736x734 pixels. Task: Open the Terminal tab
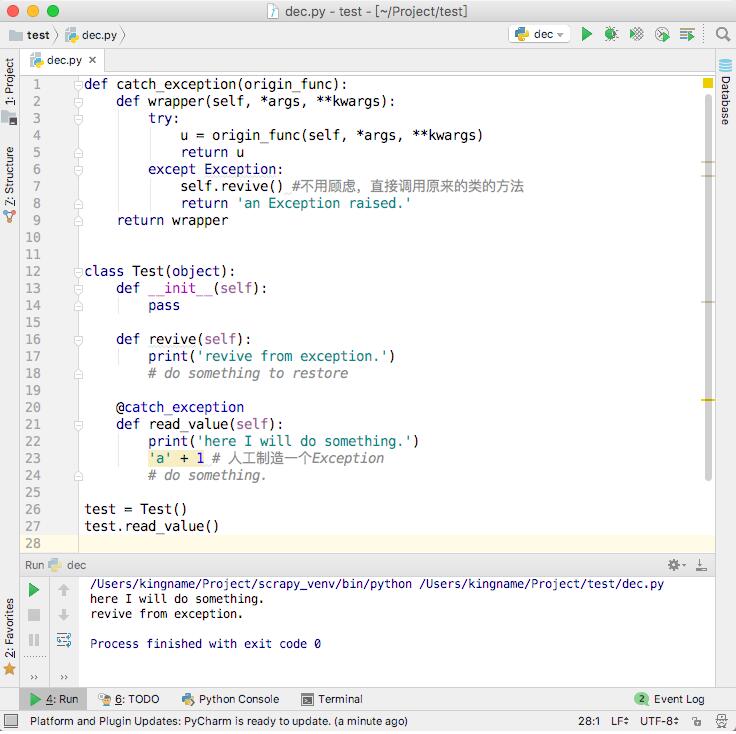click(332, 700)
